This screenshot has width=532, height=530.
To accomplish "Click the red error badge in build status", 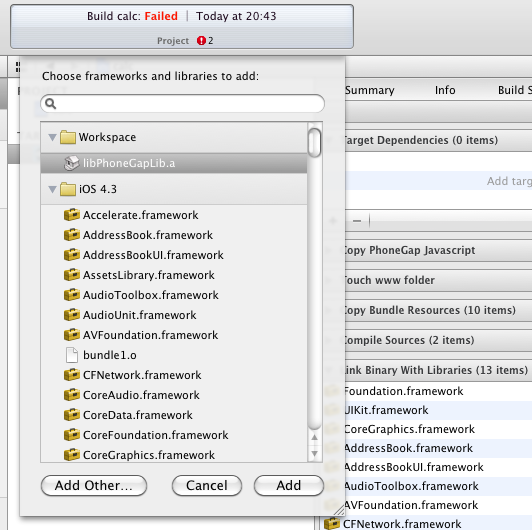I will pyautogui.click(x=201, y=41).
